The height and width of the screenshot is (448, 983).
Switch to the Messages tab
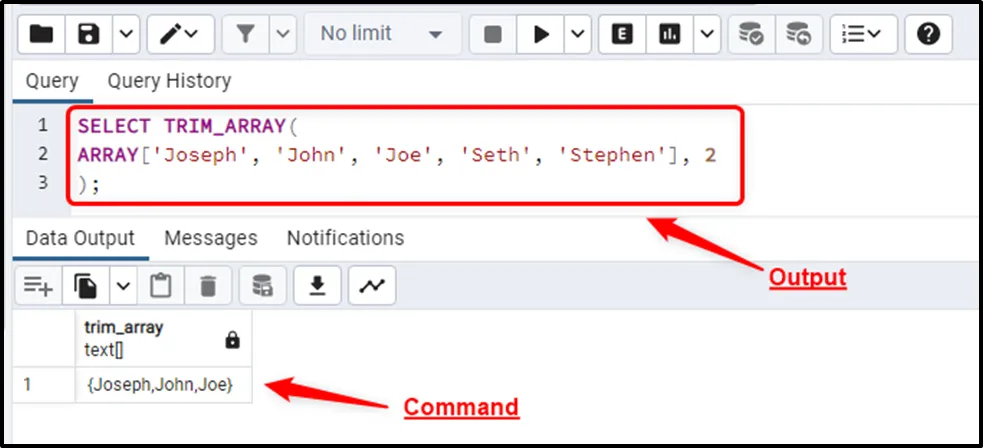click(210, 238)
